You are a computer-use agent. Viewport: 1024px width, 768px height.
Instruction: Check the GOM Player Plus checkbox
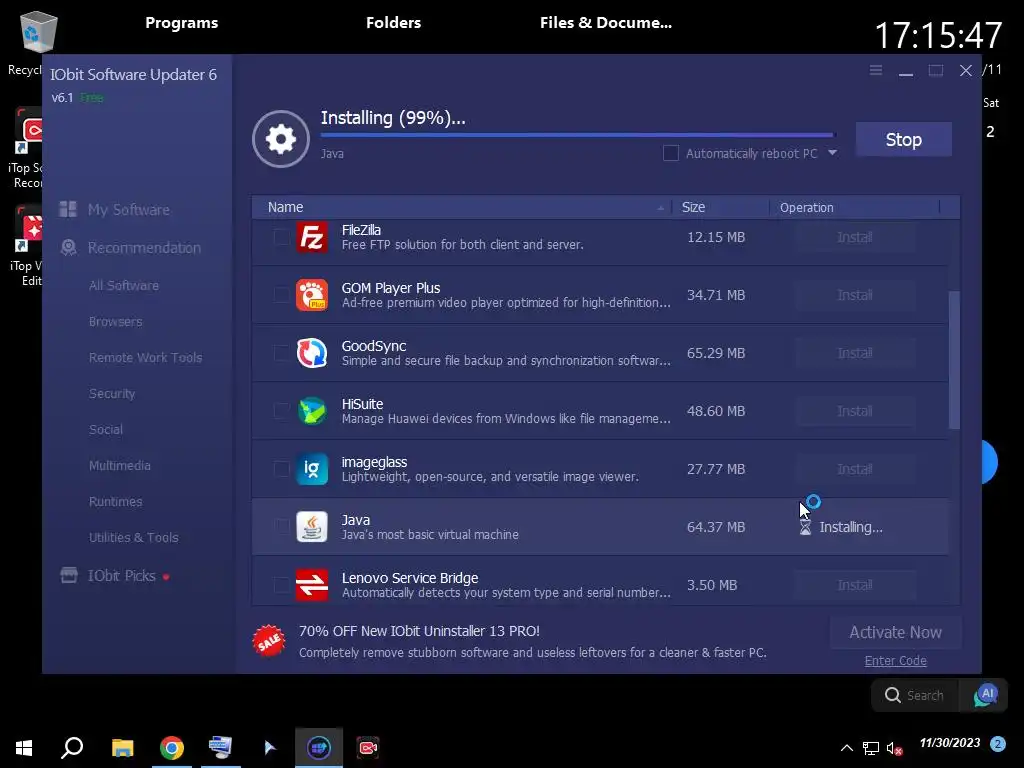(281, 295)
